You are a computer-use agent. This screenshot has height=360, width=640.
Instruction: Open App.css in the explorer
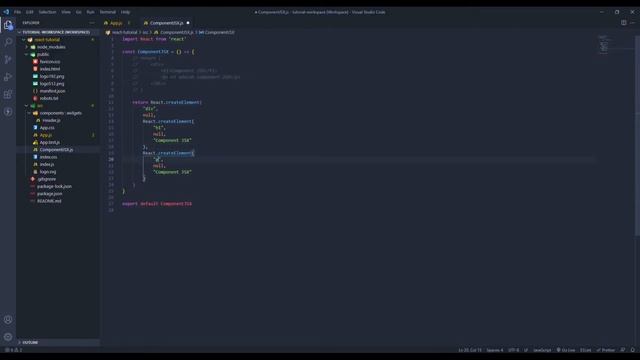47,128
